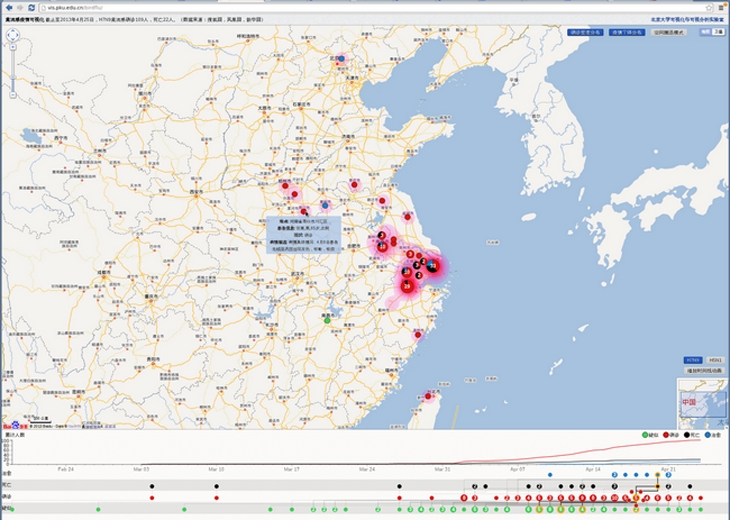Image resolution: width=730 pixels, height=520 pixels.
Task: Toggle the blue 治愈 legend item
Action: point(713,435)
